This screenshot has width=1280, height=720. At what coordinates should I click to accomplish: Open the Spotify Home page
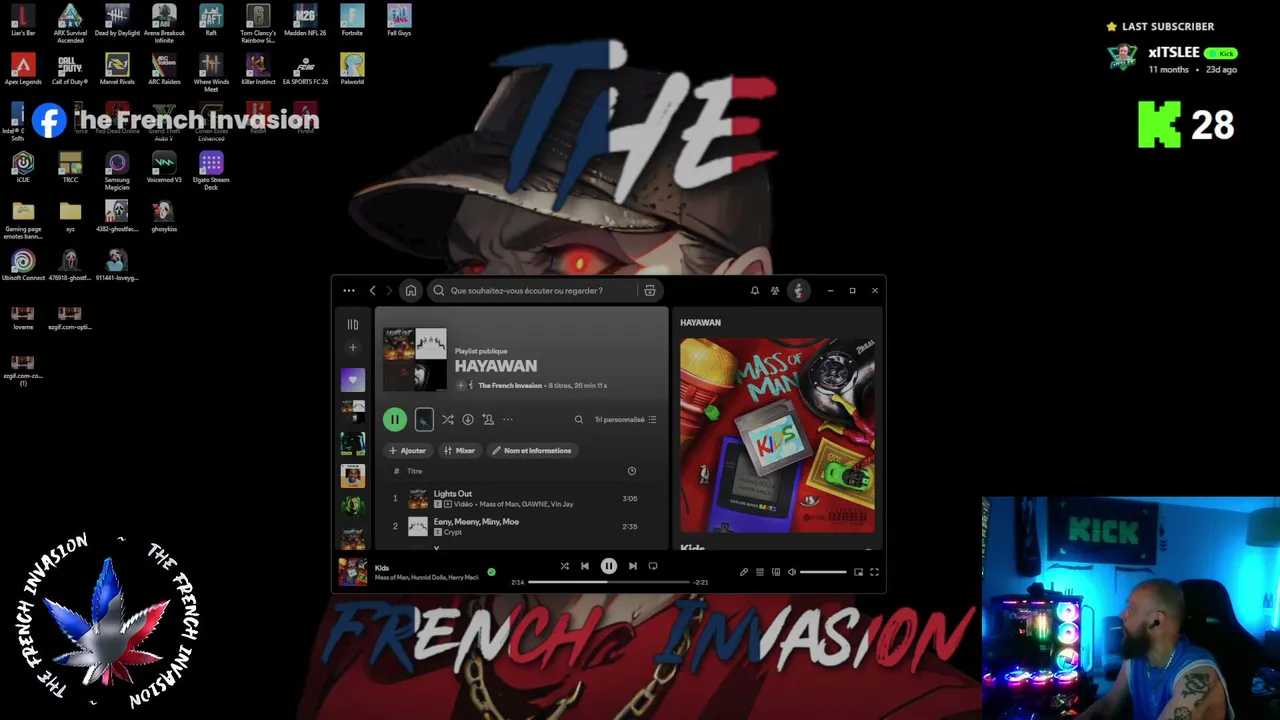point(410,291)
